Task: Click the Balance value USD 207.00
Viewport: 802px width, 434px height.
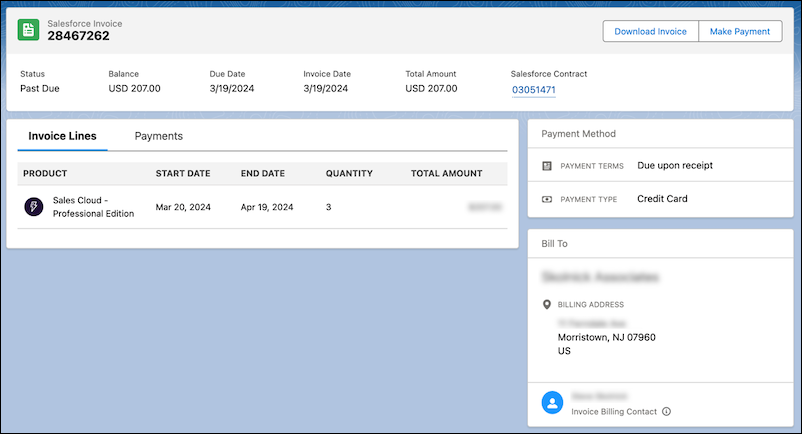Action: click(135, 88)
